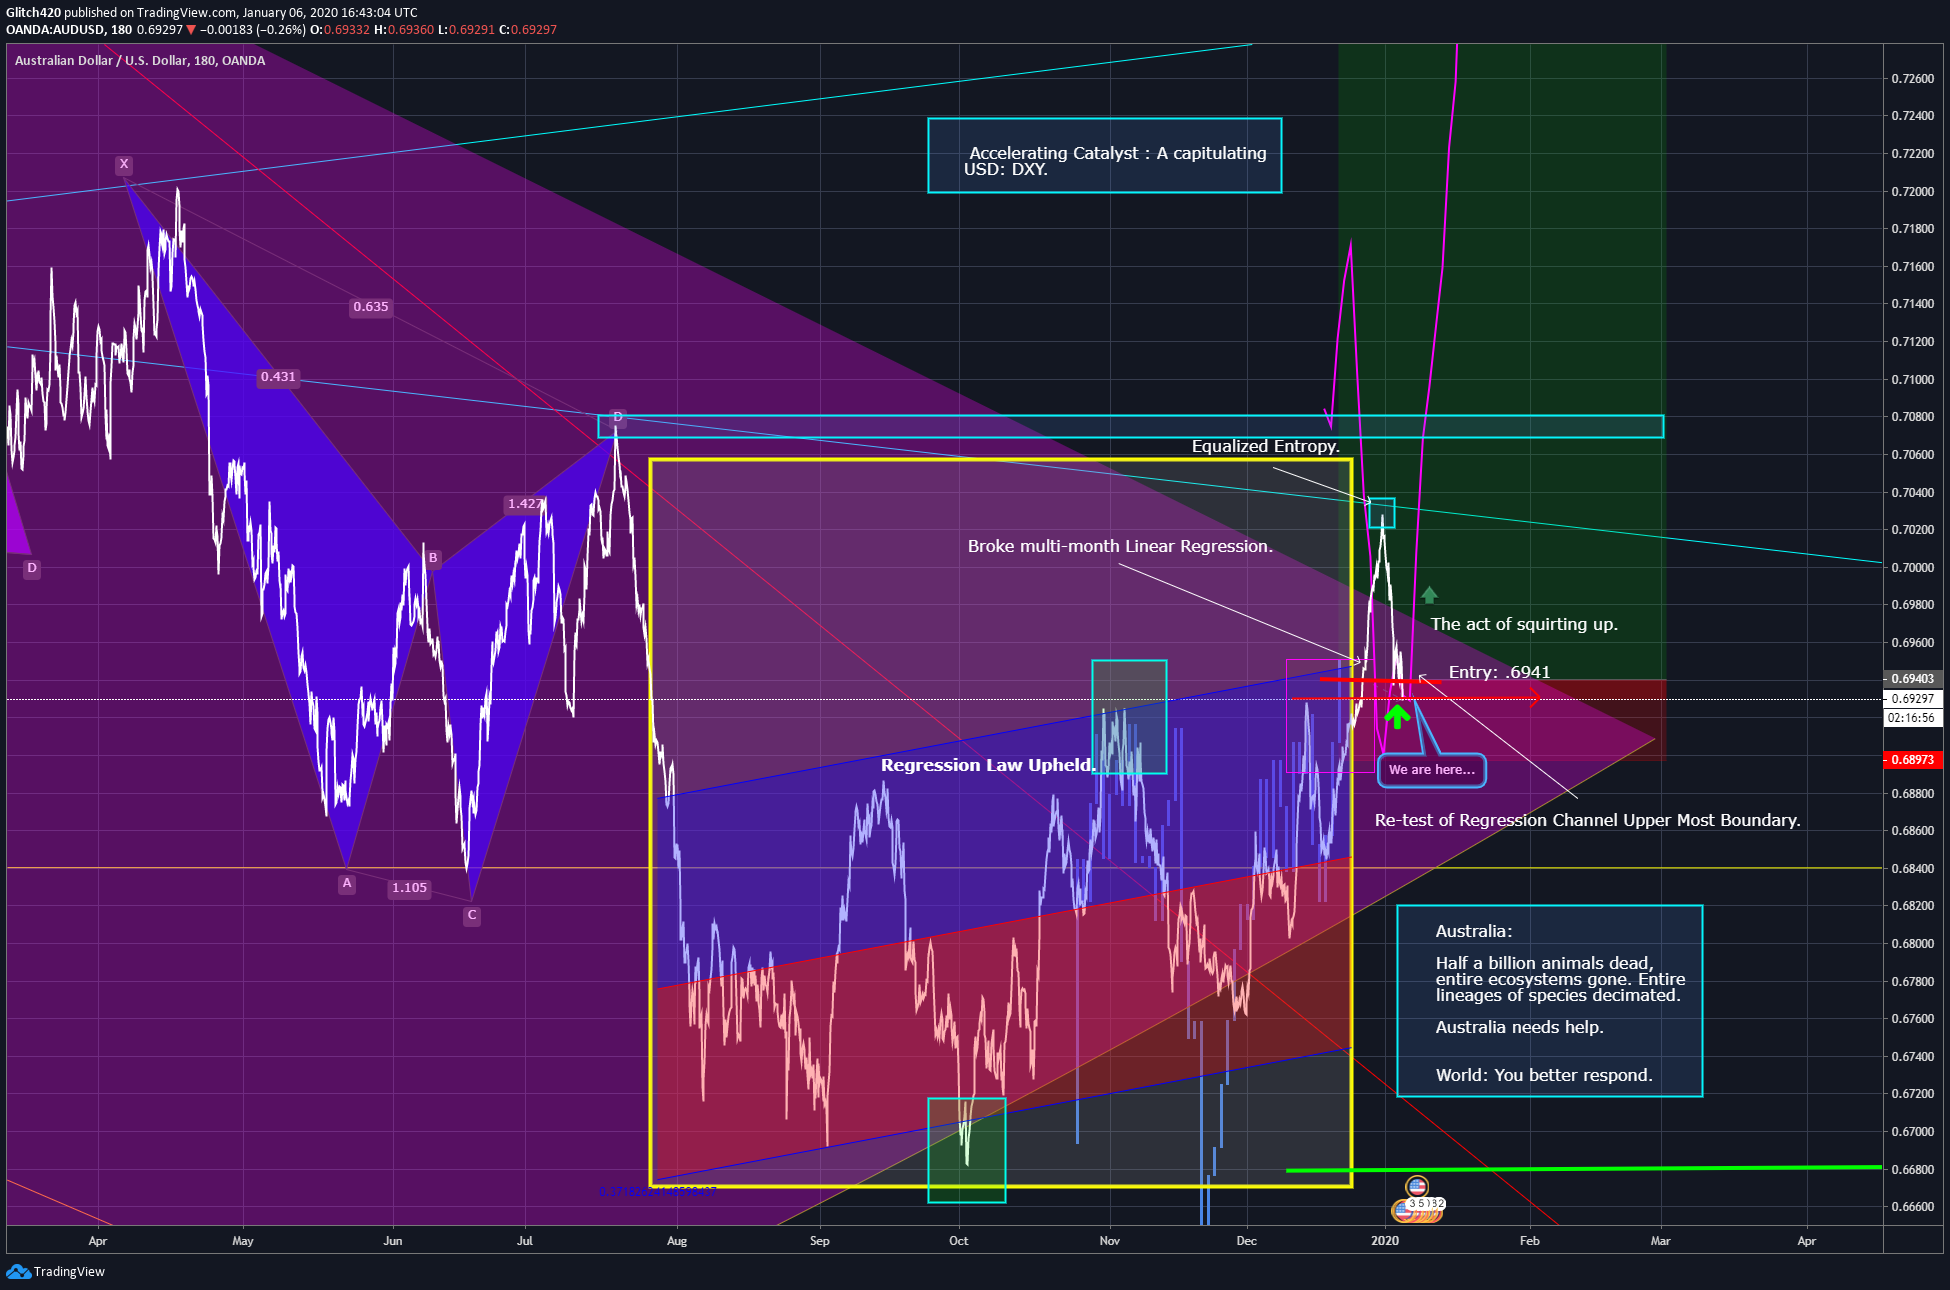The height and width of the screenshot is (1290, 1950).
Task: Select the harmonic pattern A point label
Action: pyautogui.click(x=347, y=883)
